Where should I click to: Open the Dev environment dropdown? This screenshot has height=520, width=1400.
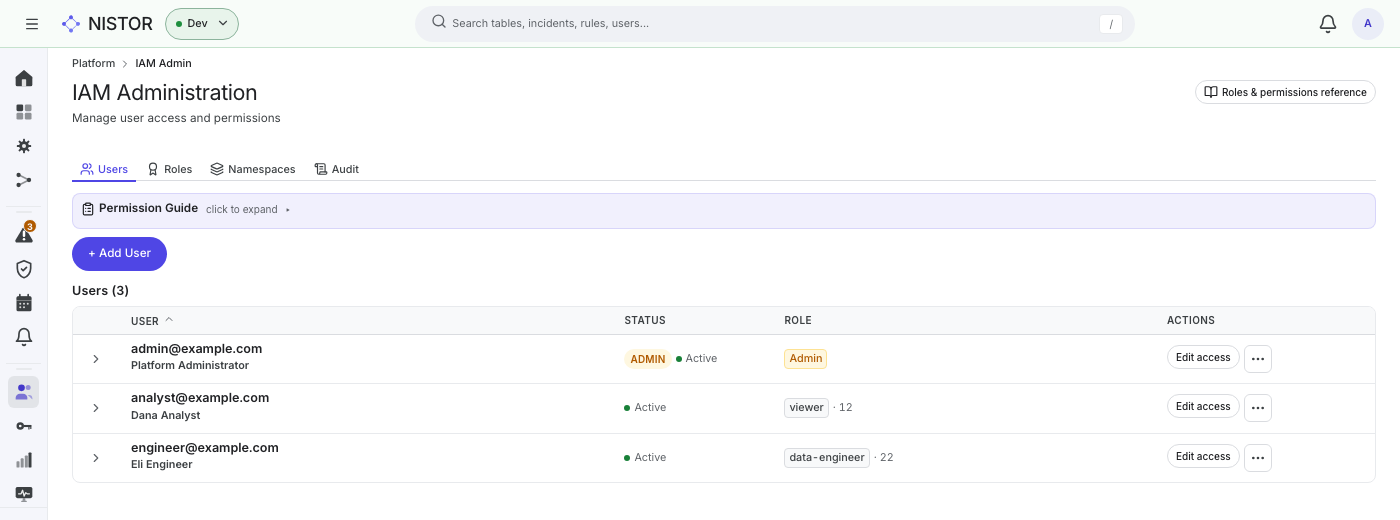pyautogui.click(x=202, y=23)
